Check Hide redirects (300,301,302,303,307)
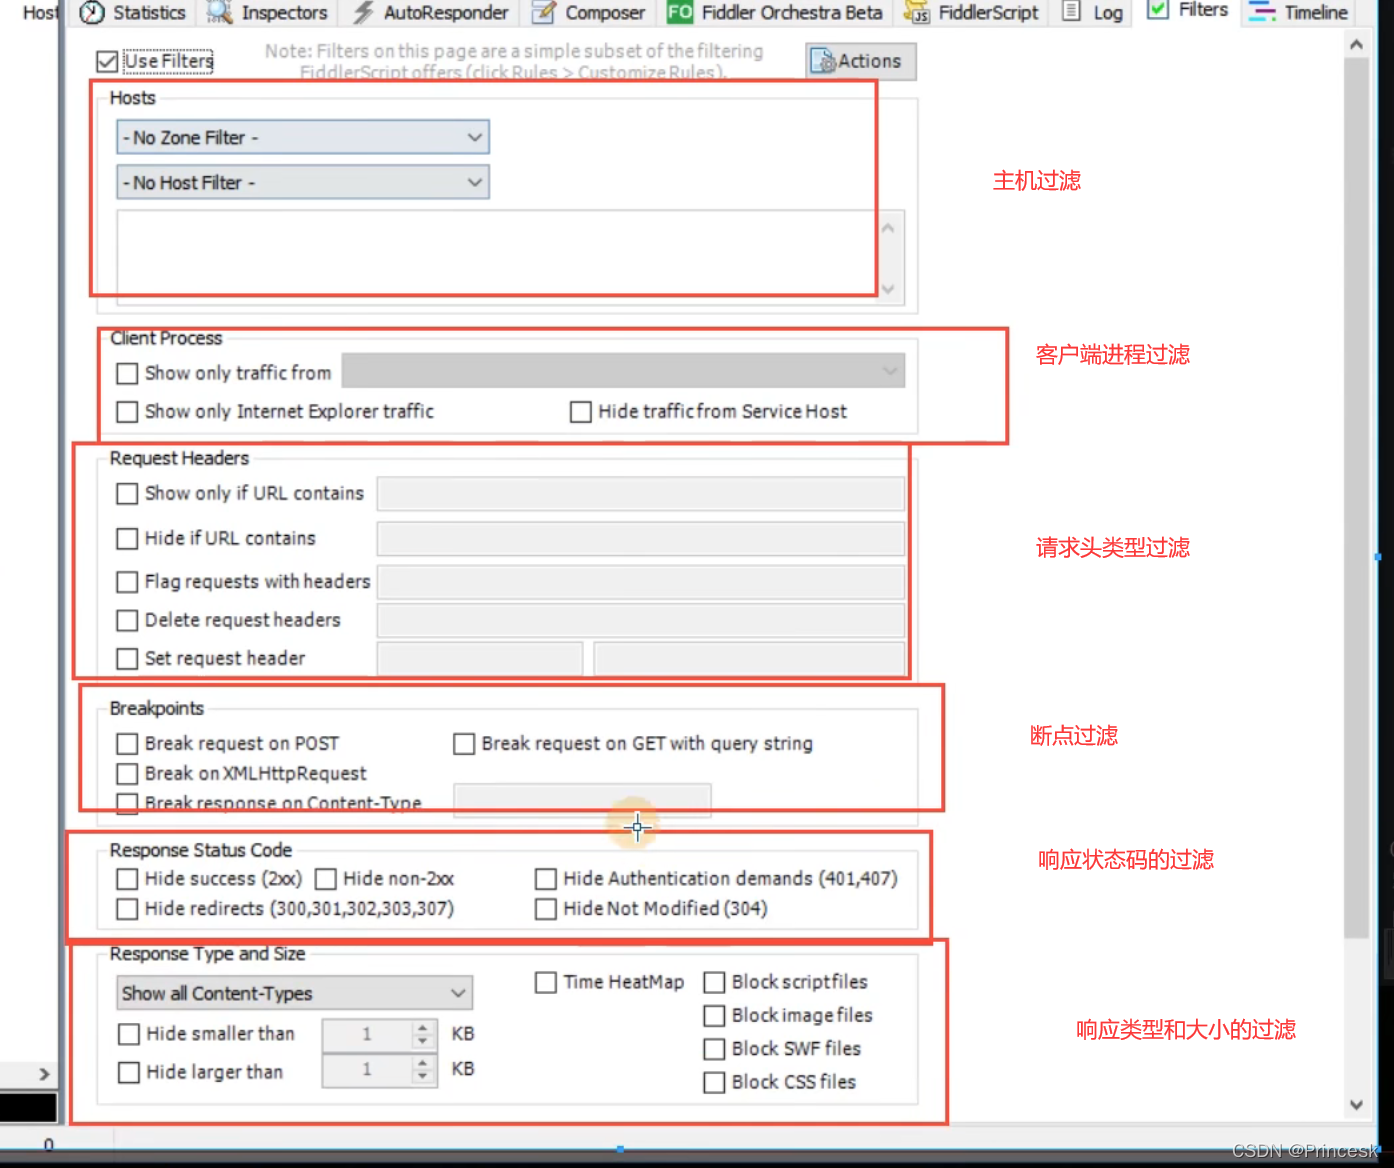The height and width of the screenshot is (1168, 1394). point(127,909)
